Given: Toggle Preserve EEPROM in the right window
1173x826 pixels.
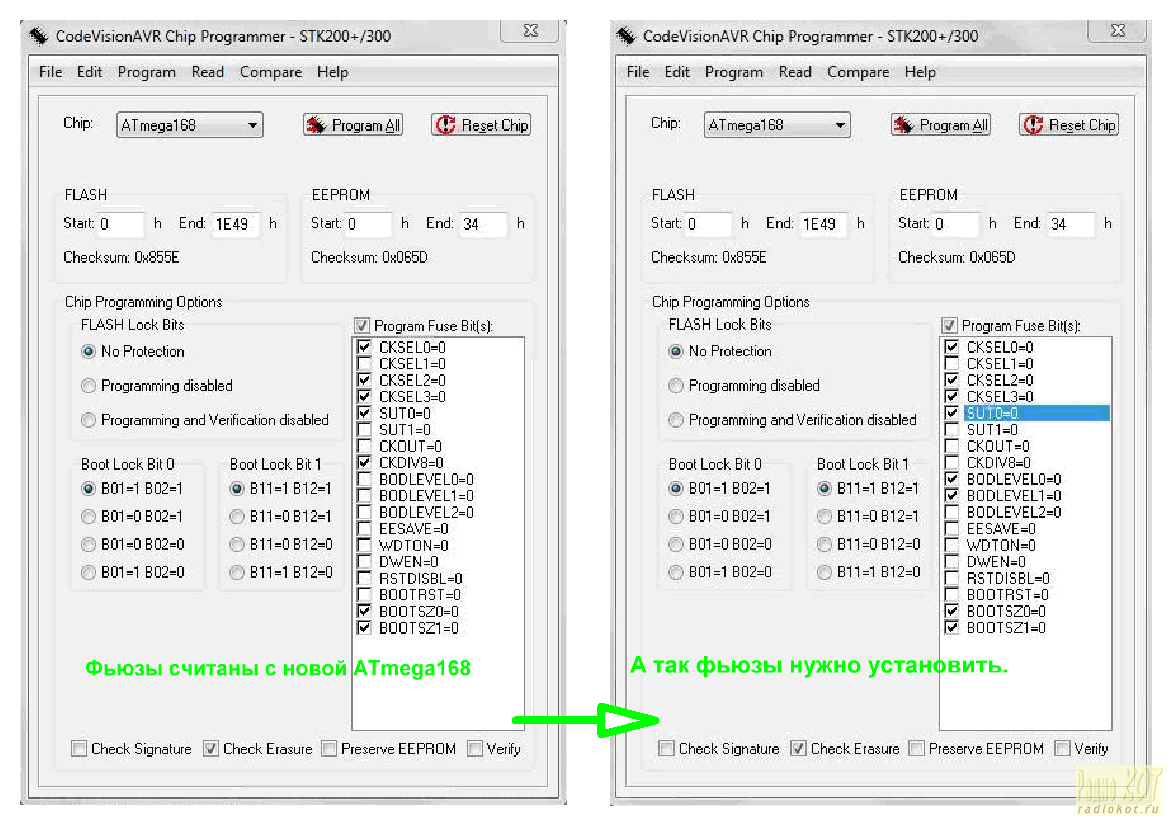Looking at the screenshot, I should point(916,748).
